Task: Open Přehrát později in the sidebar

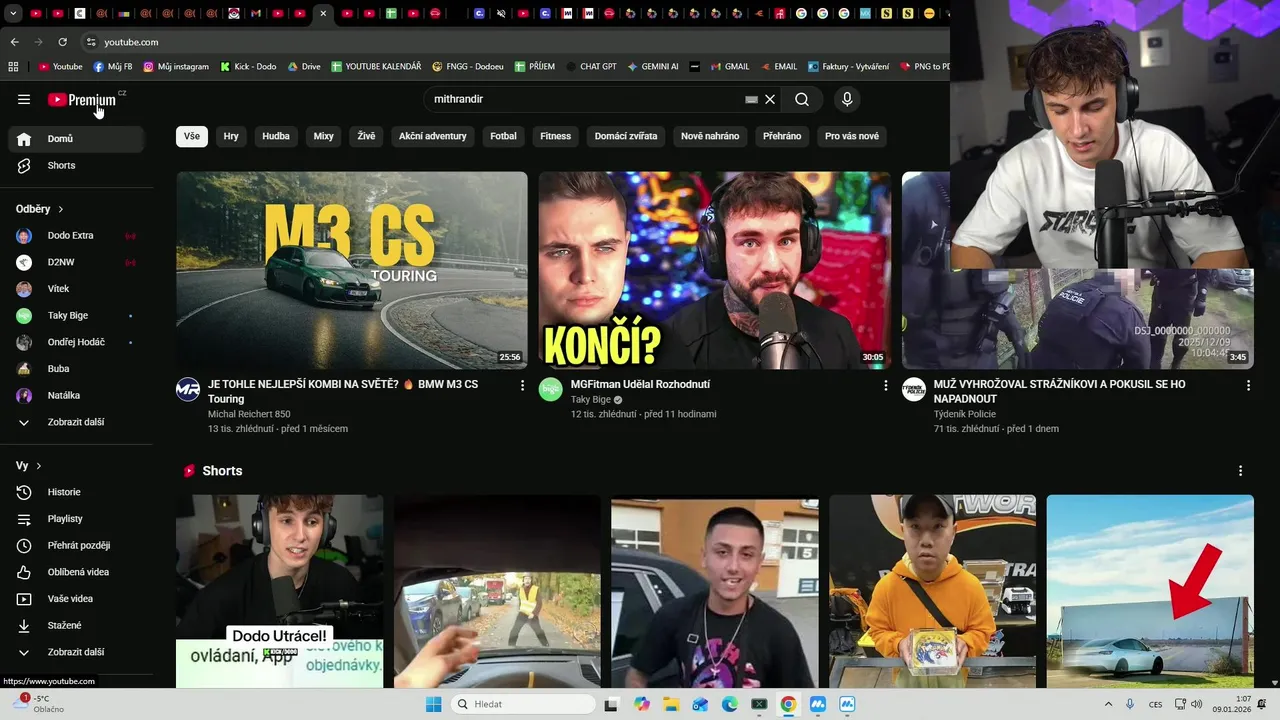Action: (x=76, y=546)
